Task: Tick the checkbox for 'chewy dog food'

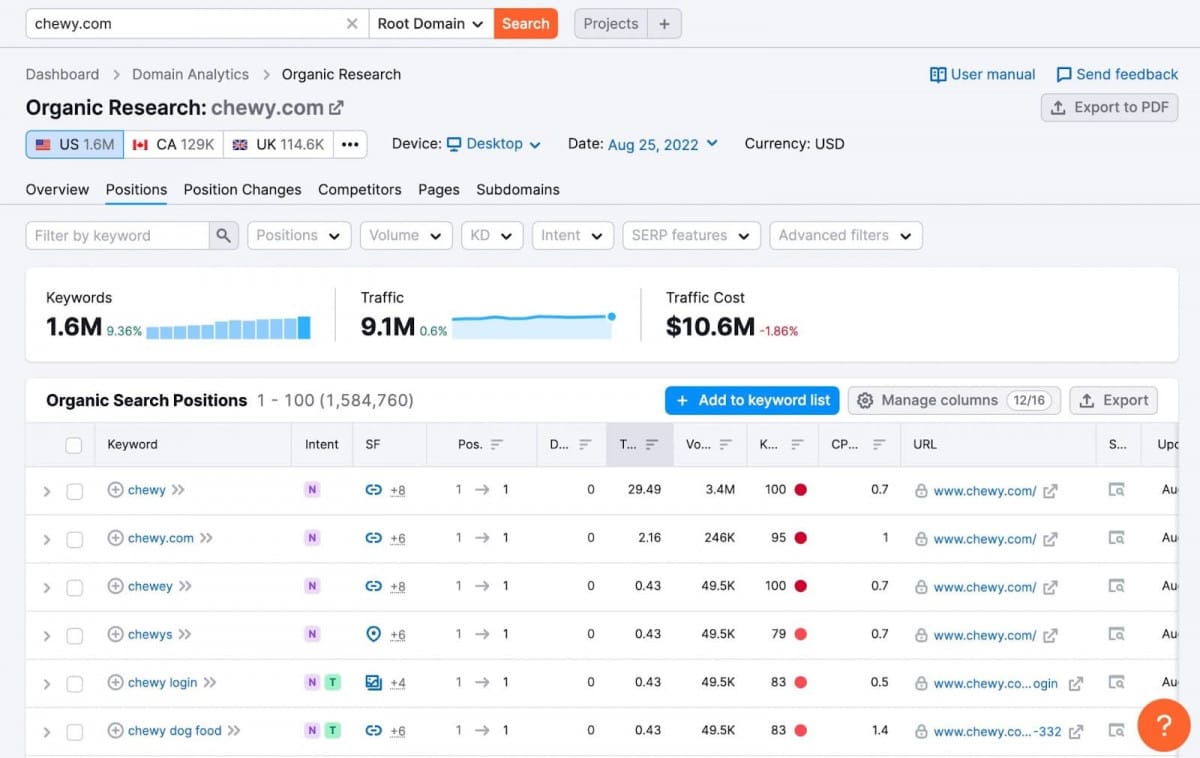Action: click(74, 731)
